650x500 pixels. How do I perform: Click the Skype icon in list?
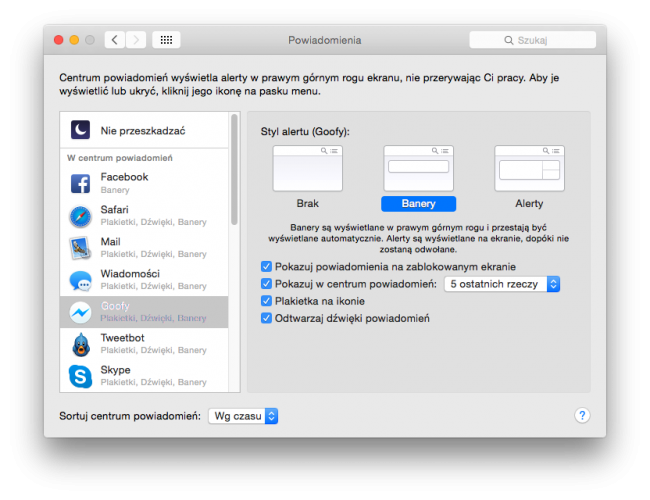(80, 376)
